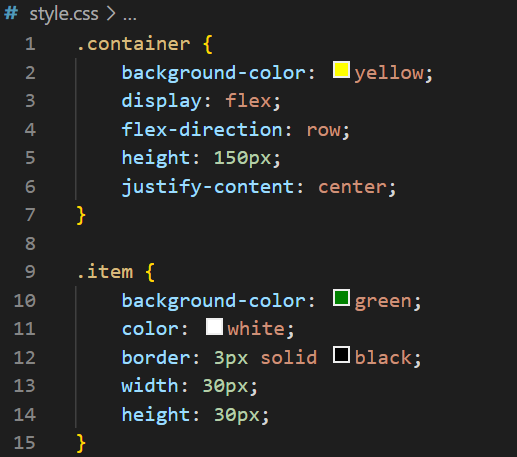This screenshot has width=517, height=457.
Task: Click the .item selector text
Action: (105, 271)
